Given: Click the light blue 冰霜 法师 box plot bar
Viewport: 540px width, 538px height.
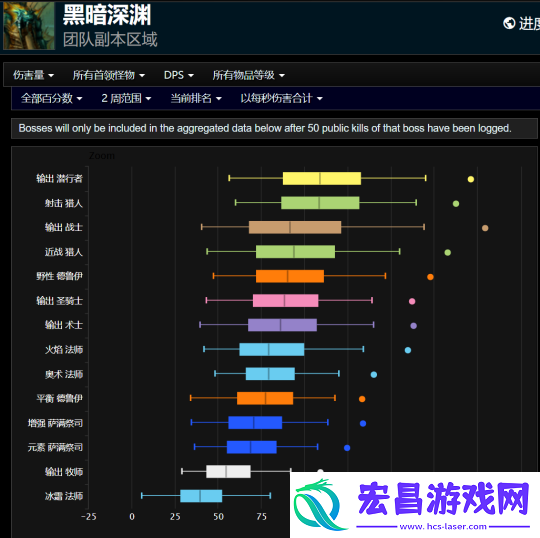Looking at the screenshot, I should (x=201, y=496).
